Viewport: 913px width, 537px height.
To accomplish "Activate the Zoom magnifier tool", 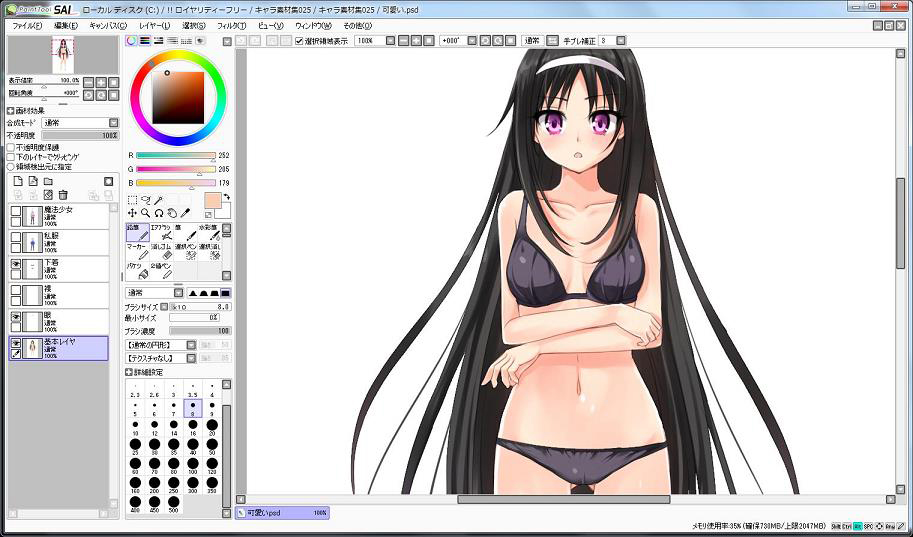I will tap(146, 213).
